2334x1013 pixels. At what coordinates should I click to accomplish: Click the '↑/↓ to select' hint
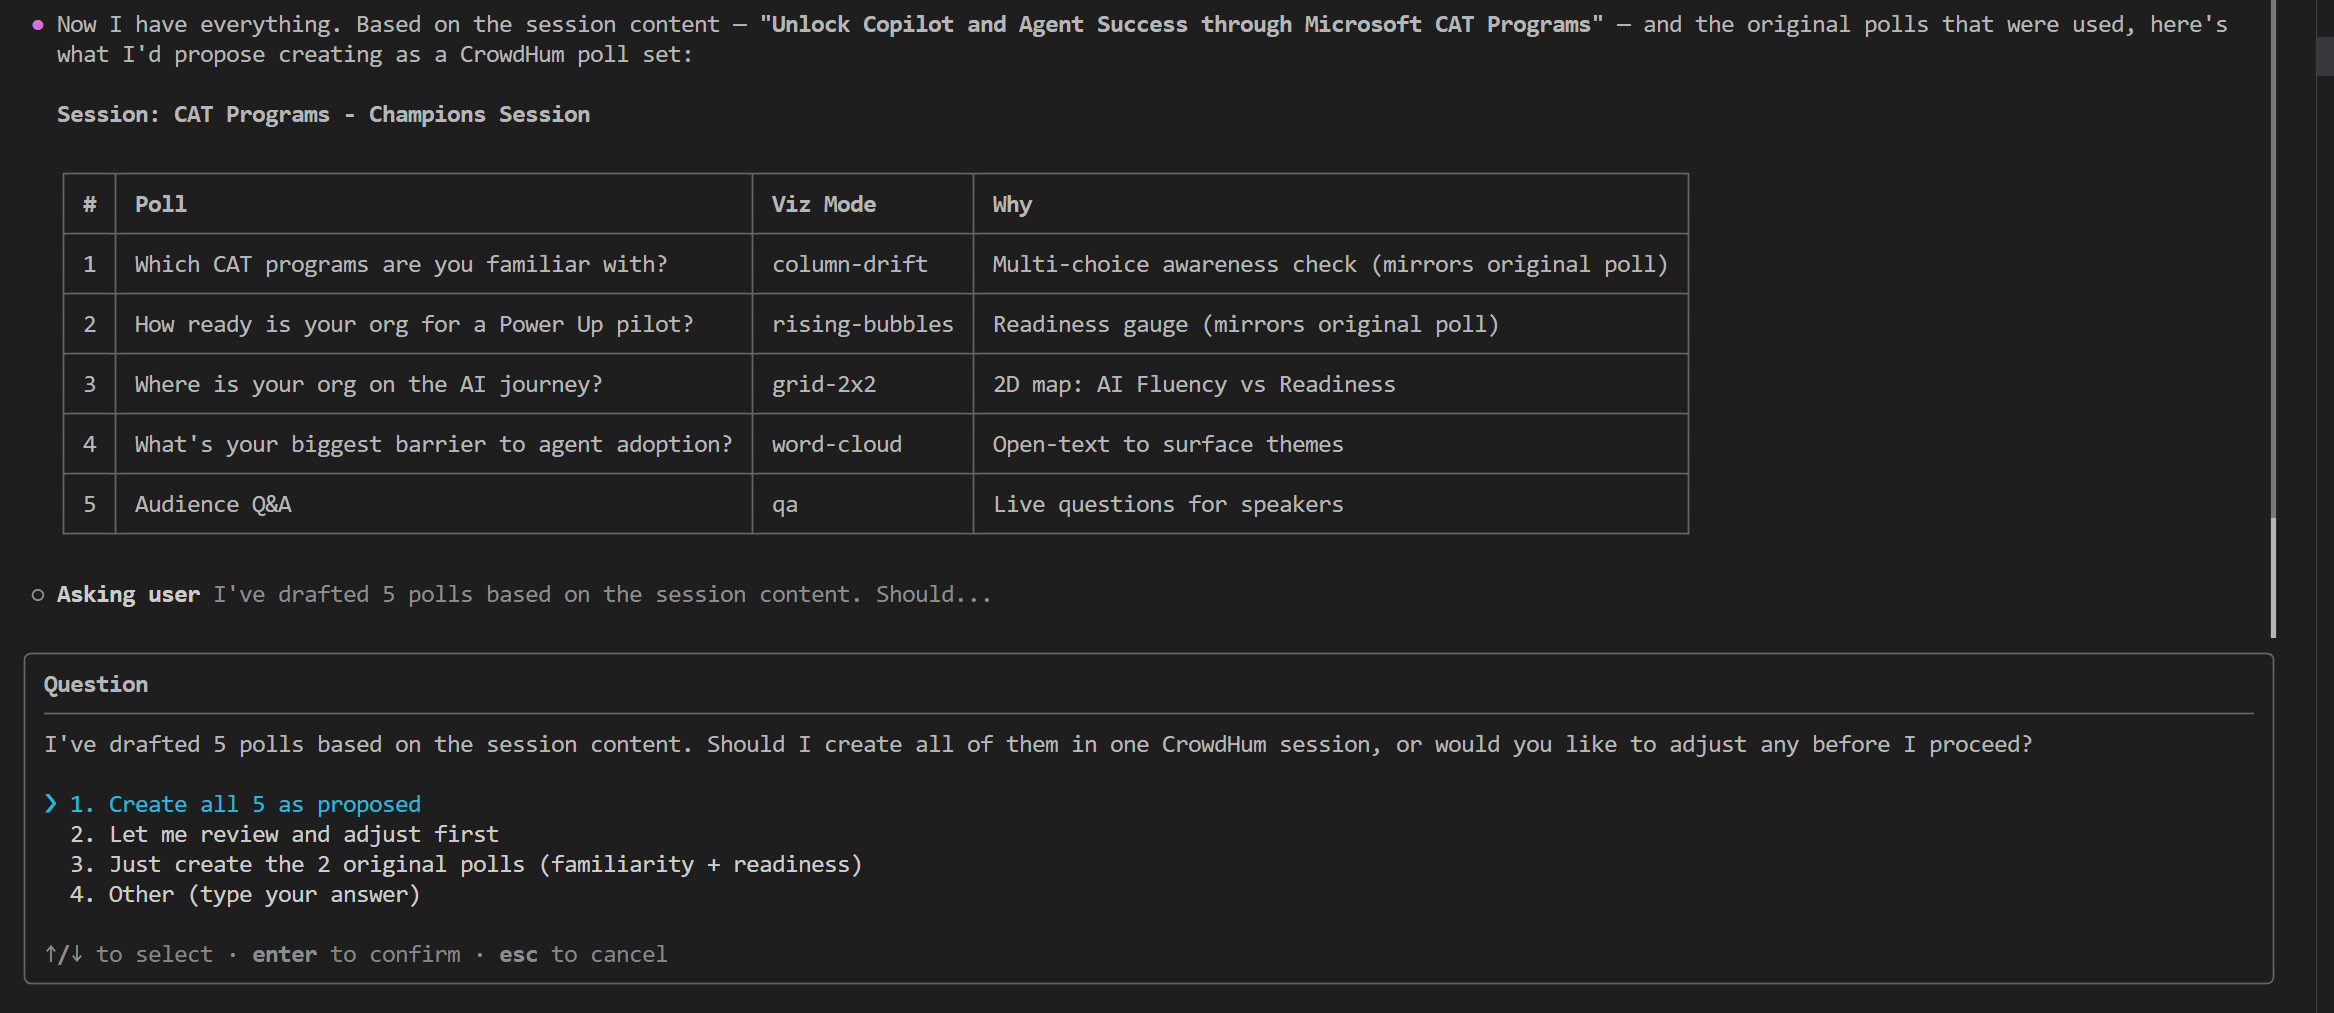(129, 954)
